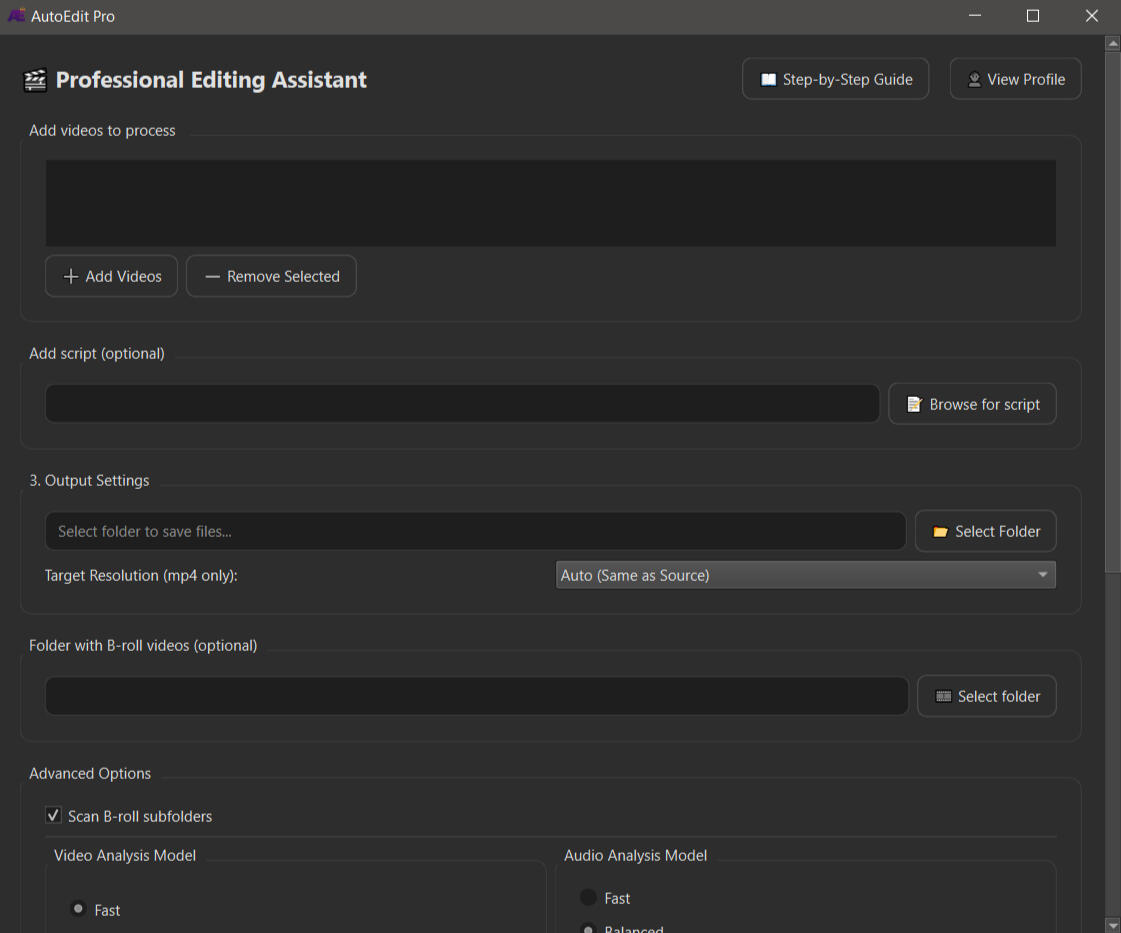Select Fast under Video Analysis Model
Viewport: 1121px width, 933px height.
[78, 909]
